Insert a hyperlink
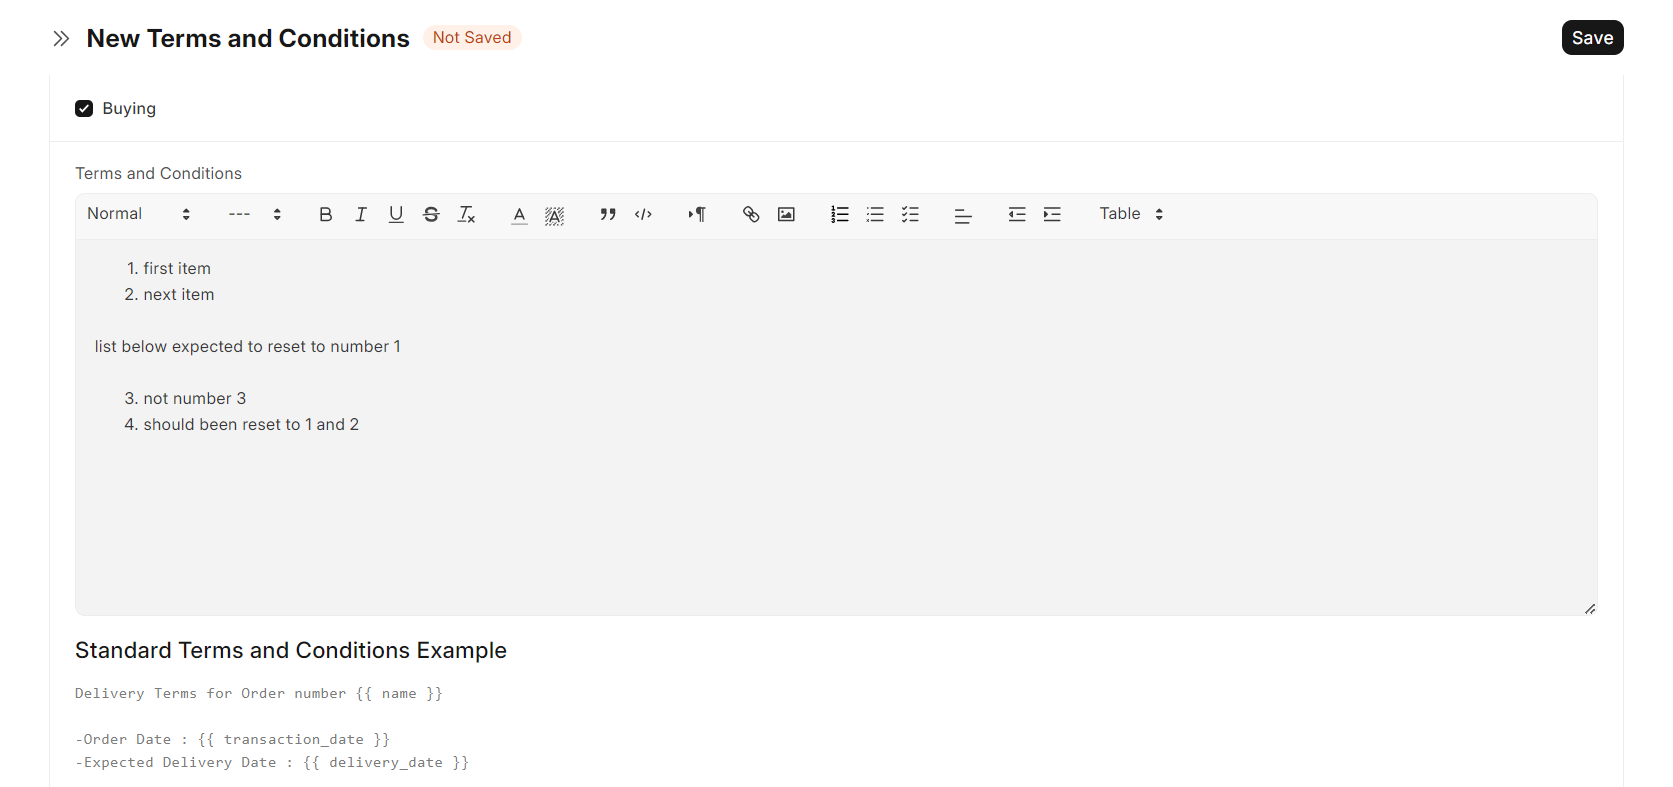The image size is (1673, 787). click(751, 214)
